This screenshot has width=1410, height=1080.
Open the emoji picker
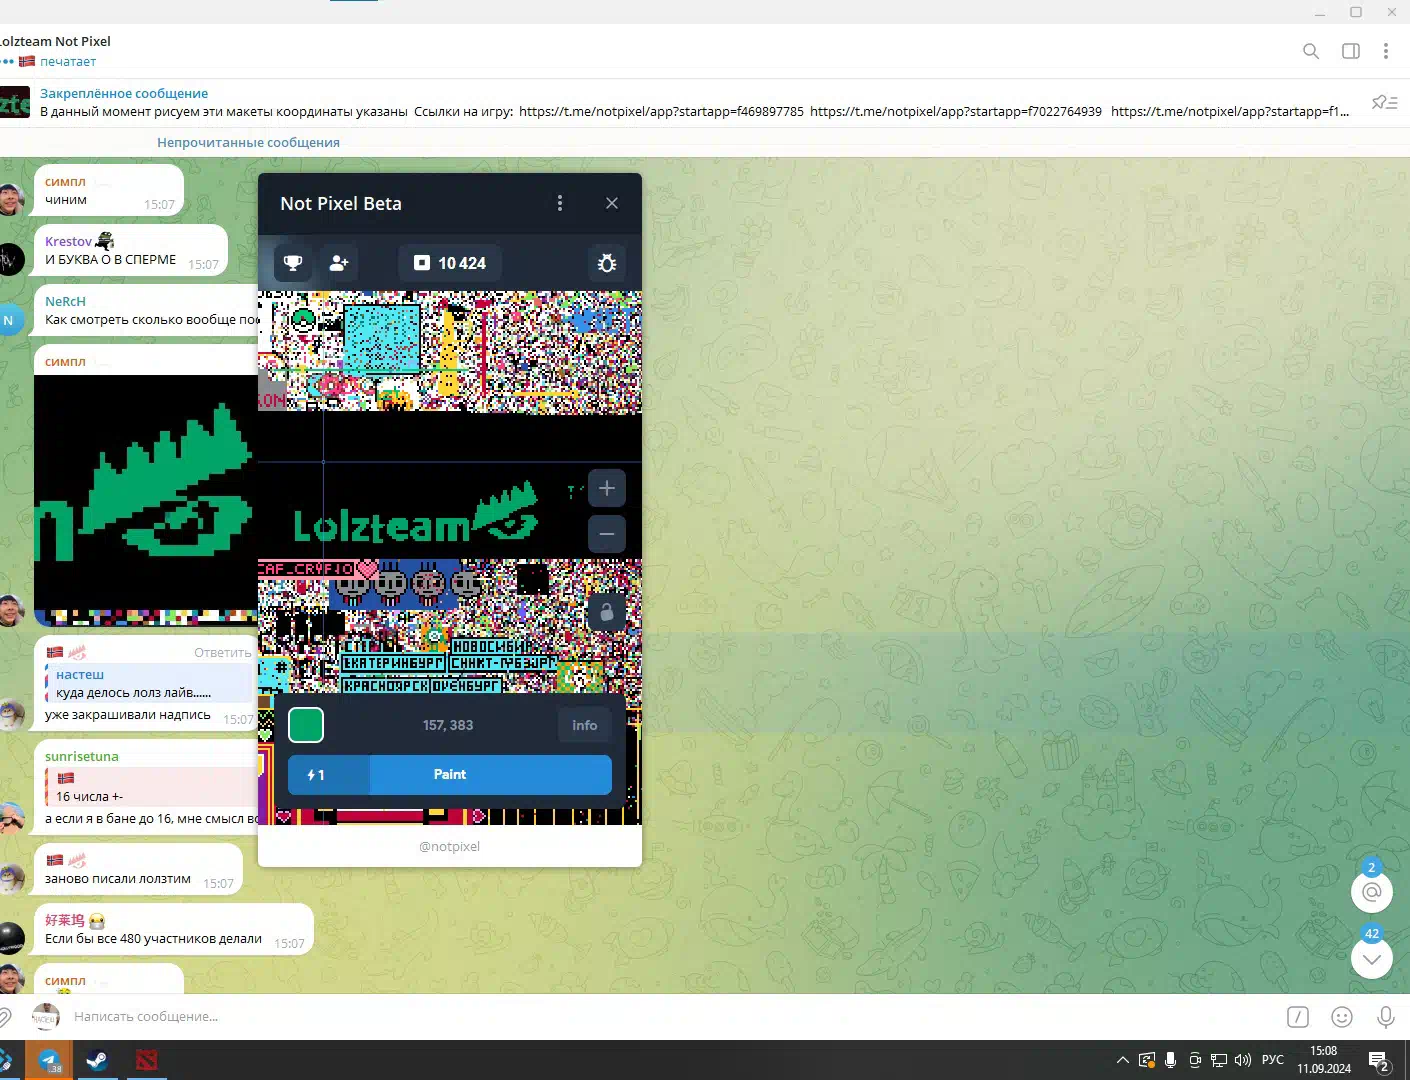[1342, 1017]
